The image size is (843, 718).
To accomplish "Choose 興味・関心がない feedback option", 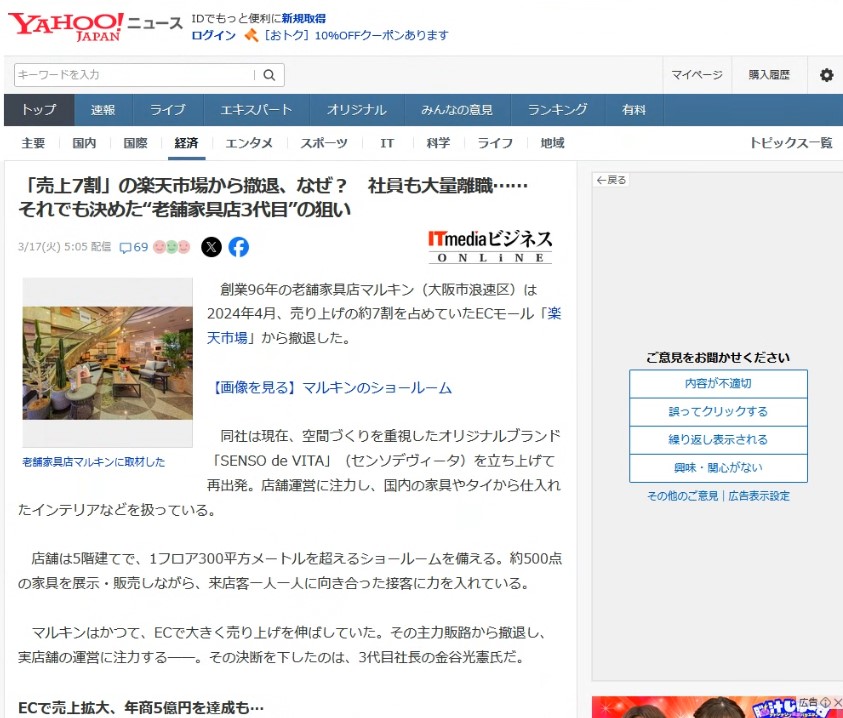I will coord(717,468).
